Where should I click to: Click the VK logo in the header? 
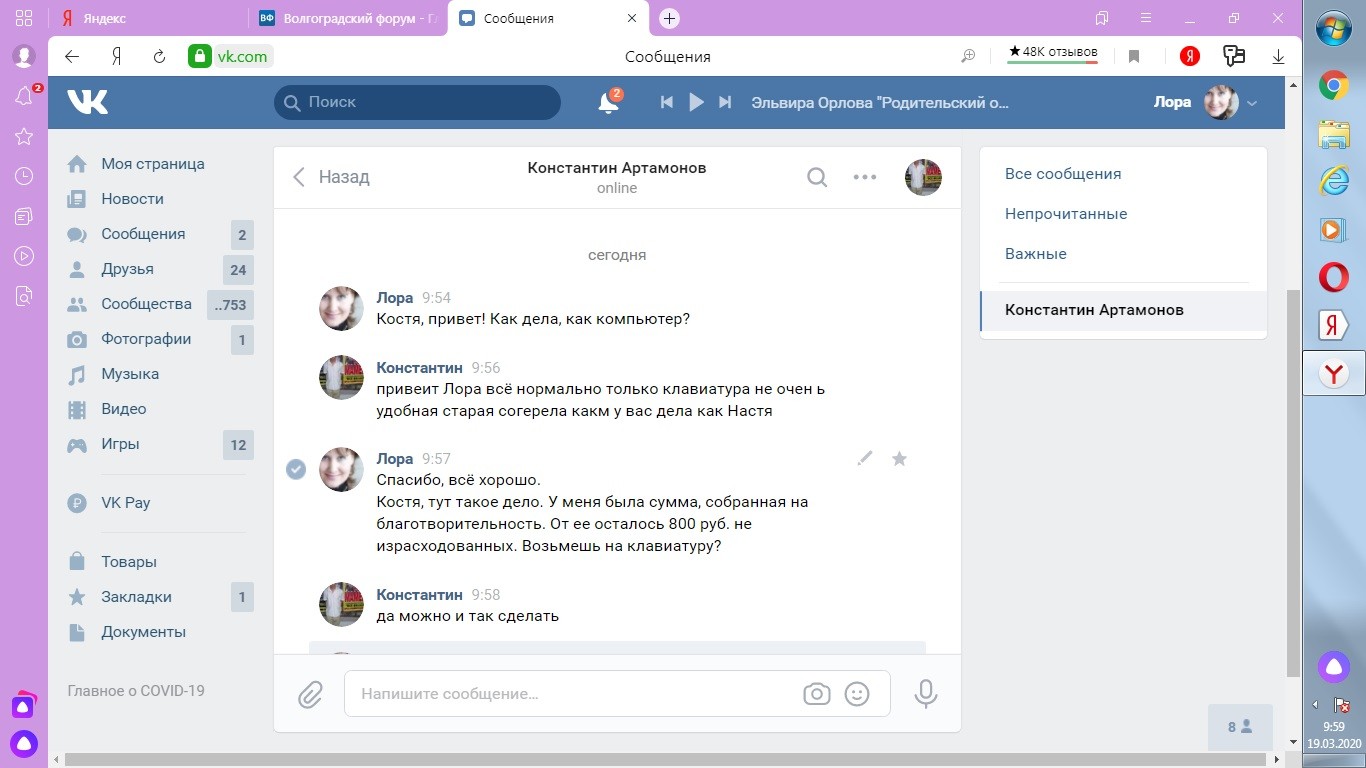coord(88,102)
